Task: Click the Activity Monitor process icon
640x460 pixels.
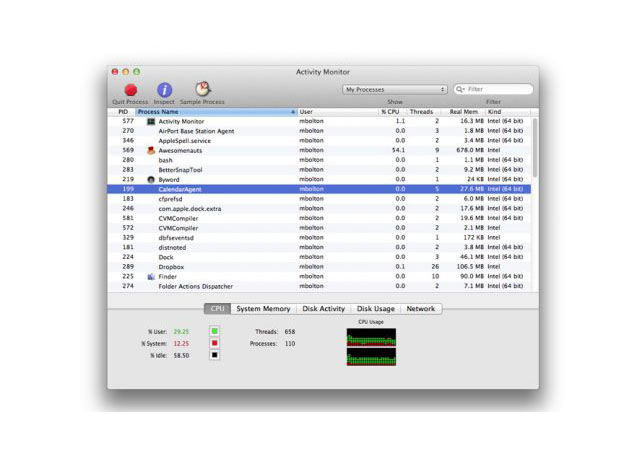Action: [151, 121]
